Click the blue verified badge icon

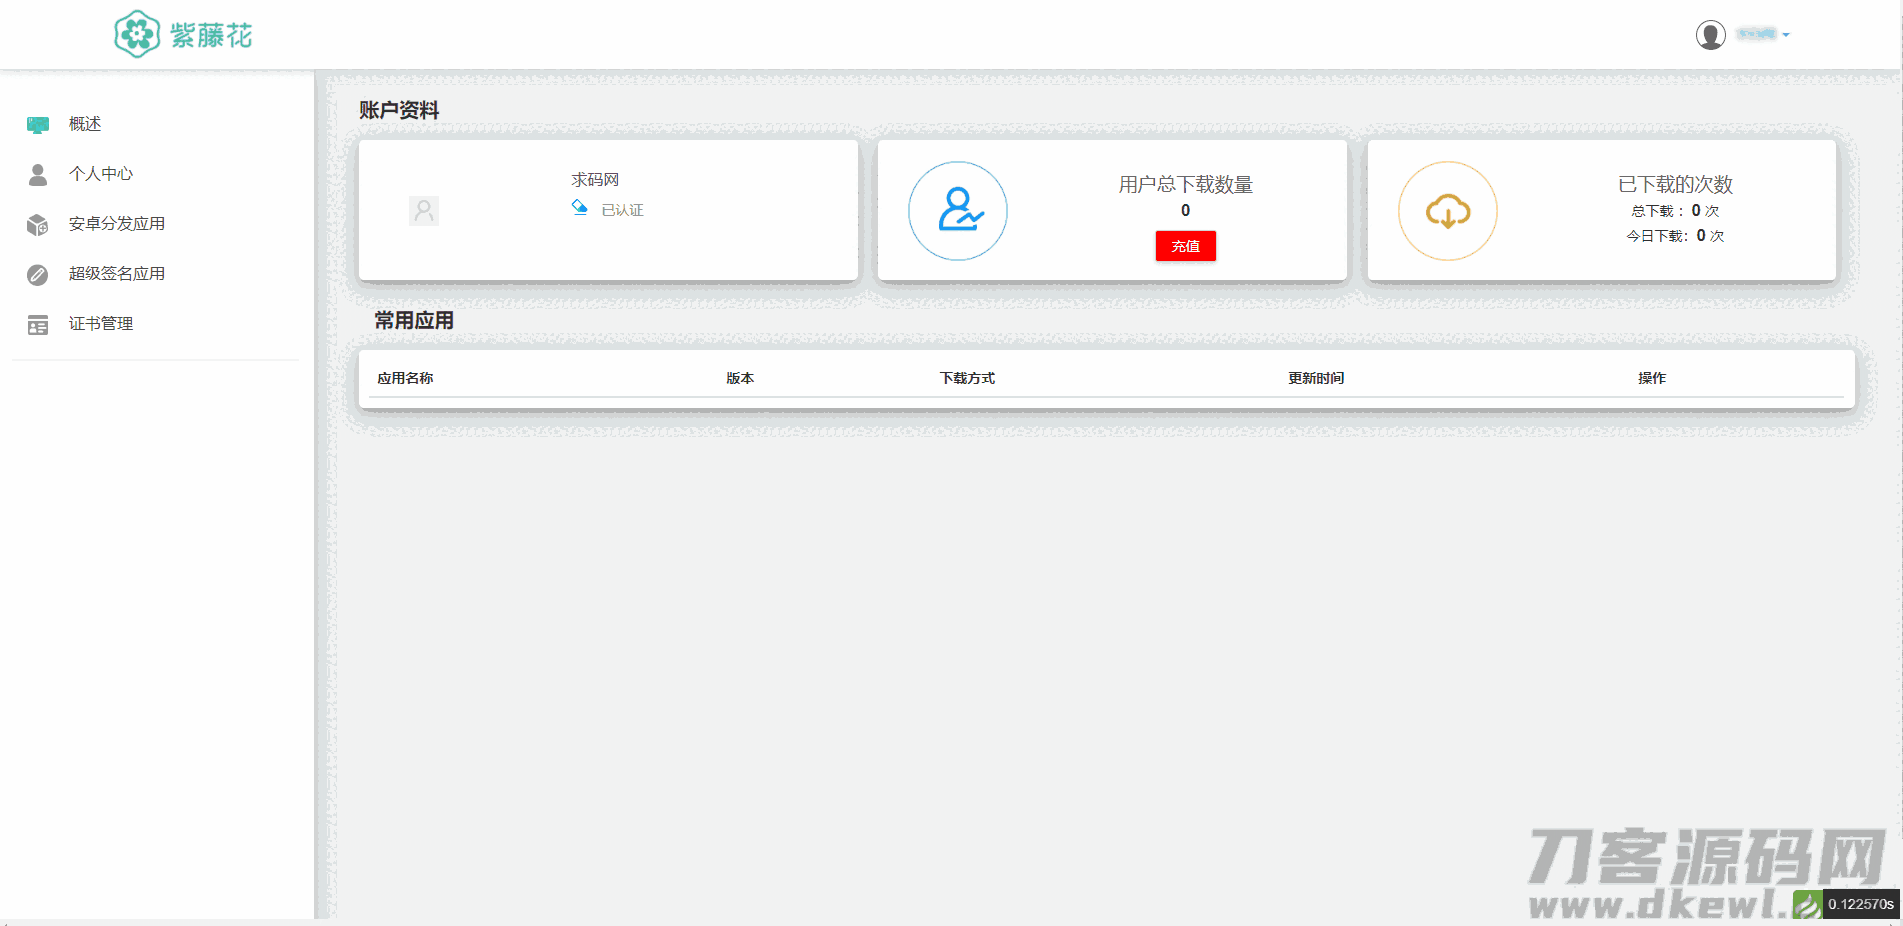[x=580, y=207]
